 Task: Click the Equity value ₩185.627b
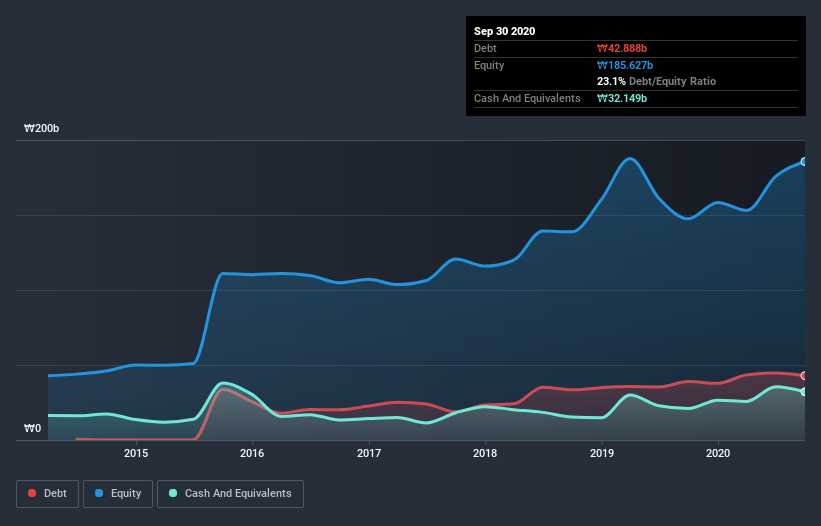625,65
